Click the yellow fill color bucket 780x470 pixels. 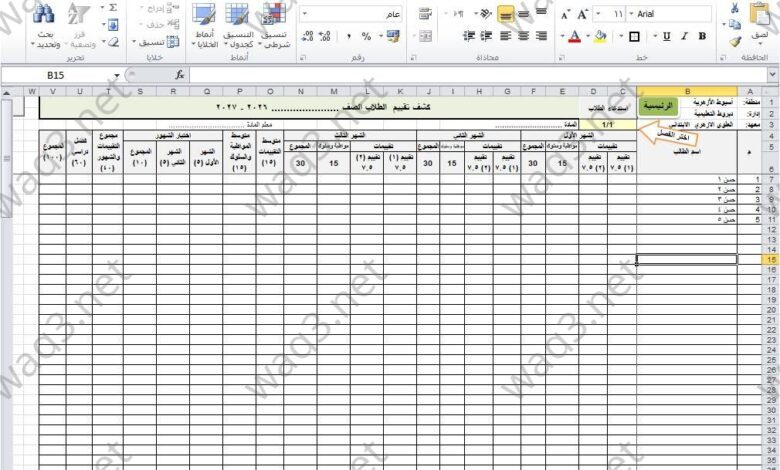click(600, 36)
